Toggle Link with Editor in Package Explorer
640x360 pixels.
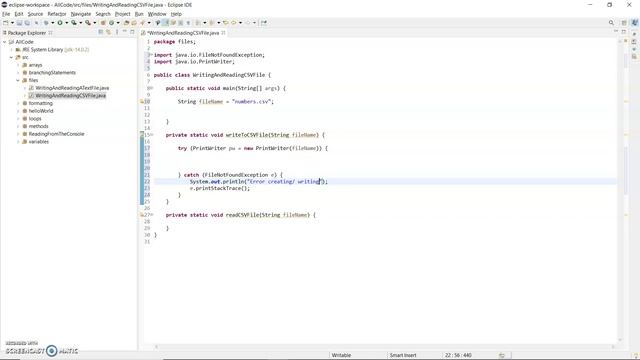coord(108,32)
